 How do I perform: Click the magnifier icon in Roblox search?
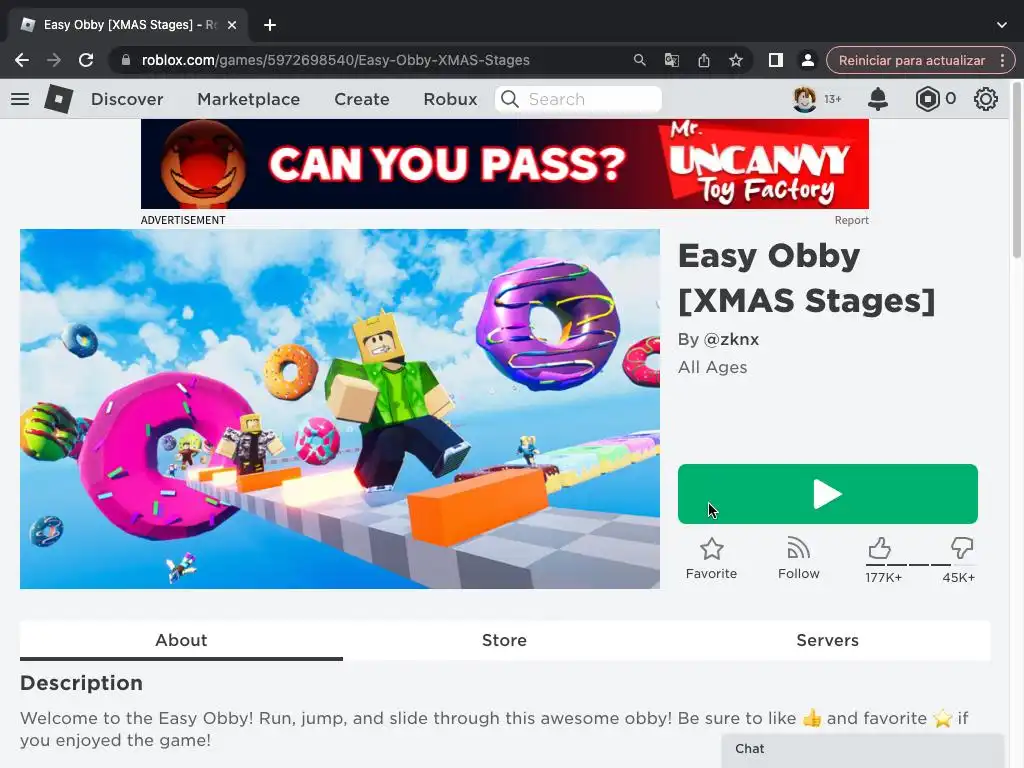click(510, 99)
